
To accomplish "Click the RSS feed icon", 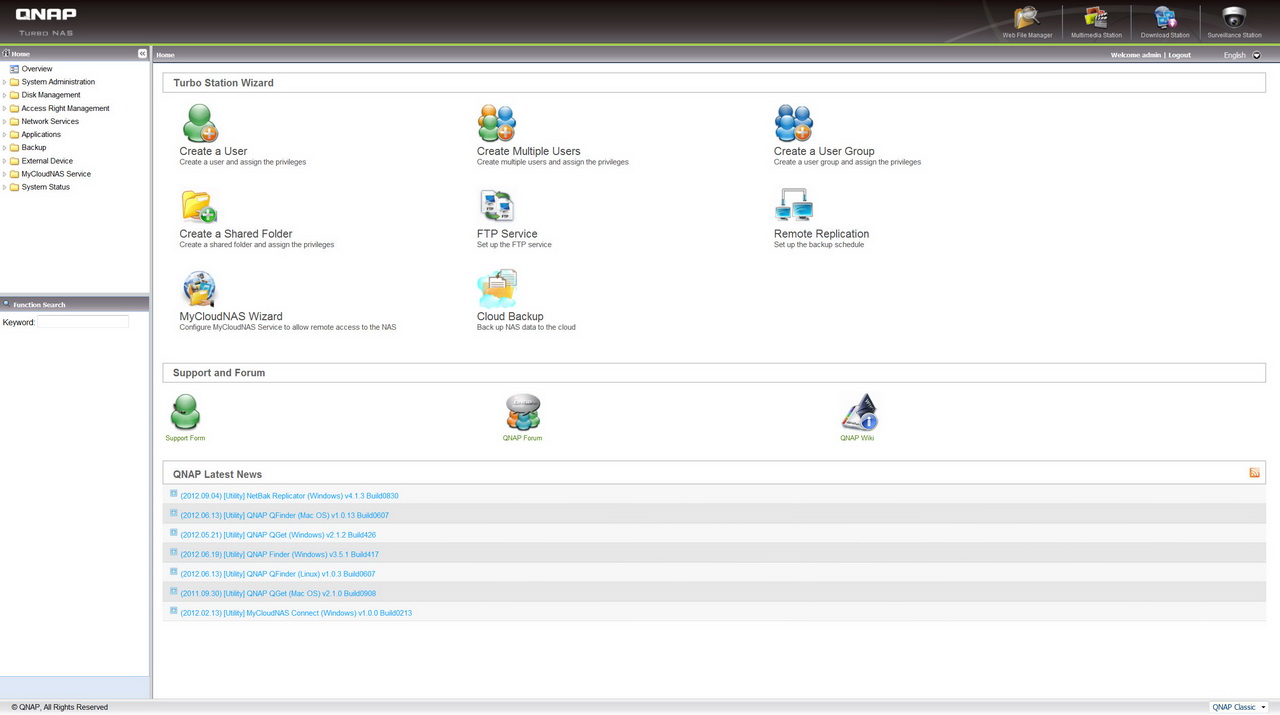I will [1254, 473].
